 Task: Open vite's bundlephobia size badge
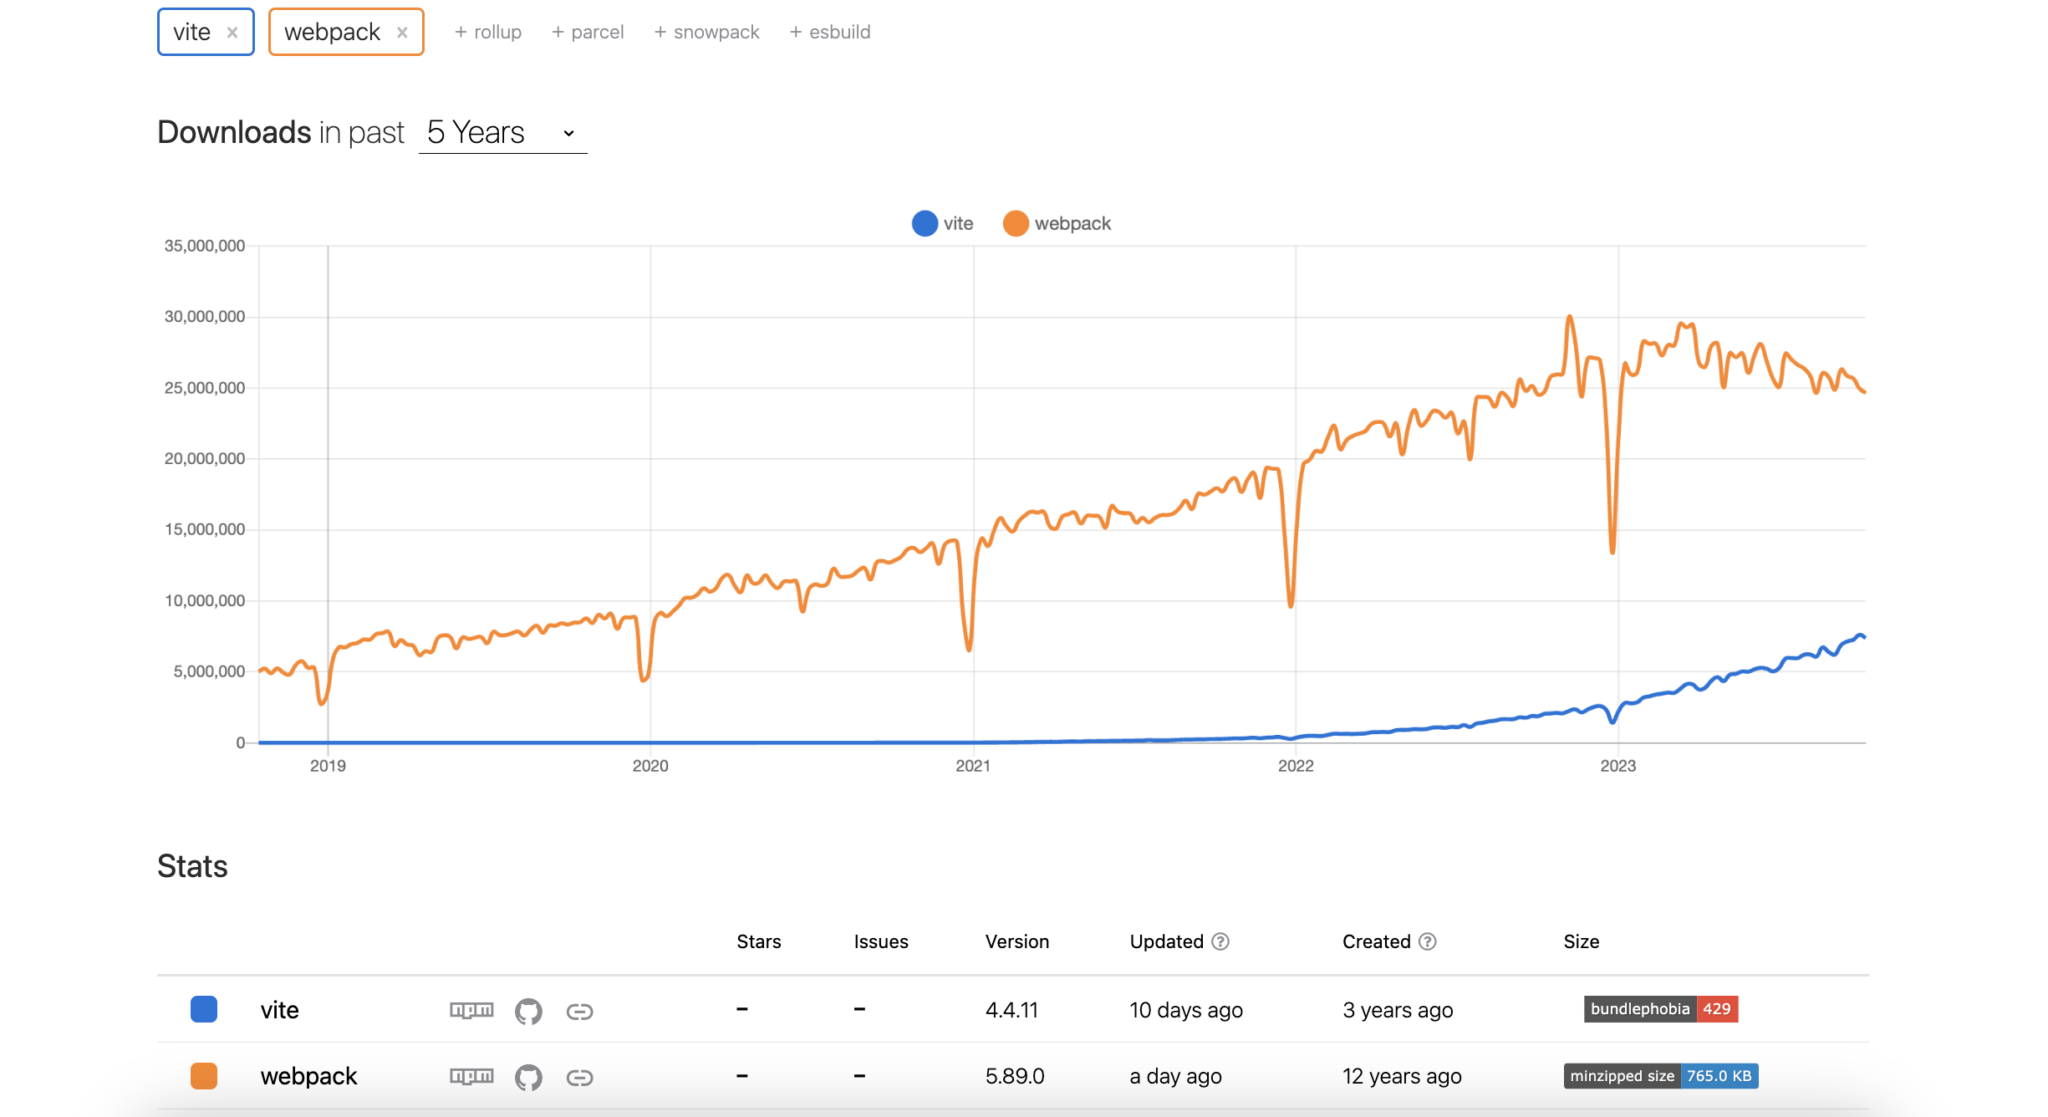coord(1660,1008)
